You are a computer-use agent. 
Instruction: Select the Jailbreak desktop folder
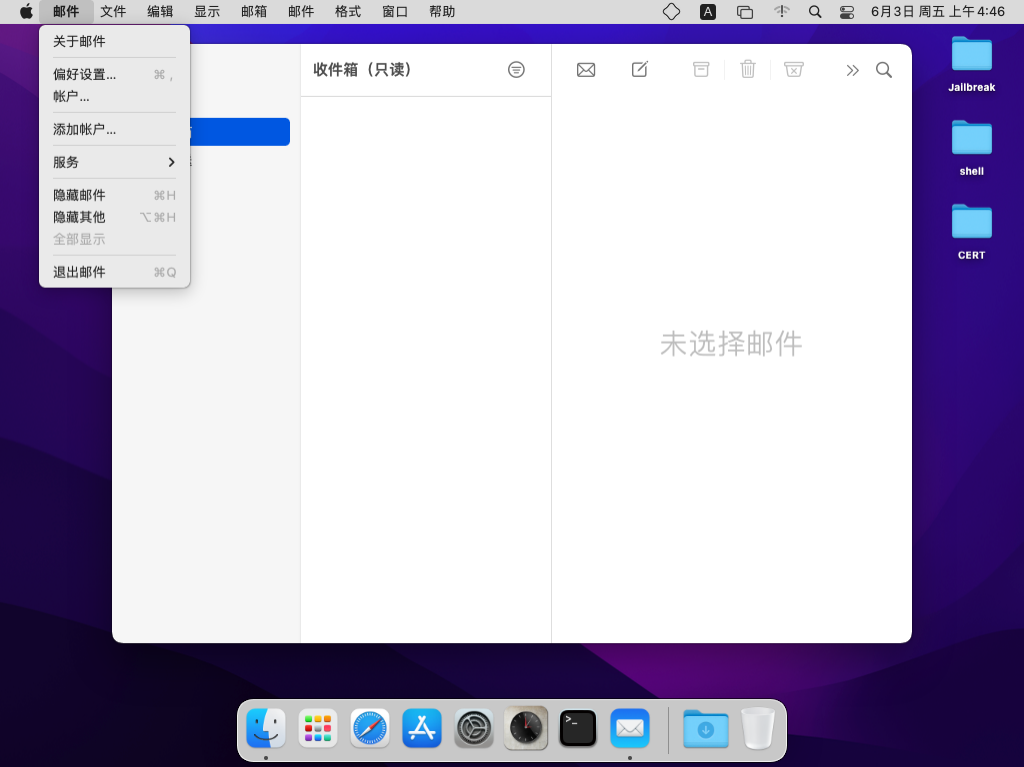click(x=972, y=64)
